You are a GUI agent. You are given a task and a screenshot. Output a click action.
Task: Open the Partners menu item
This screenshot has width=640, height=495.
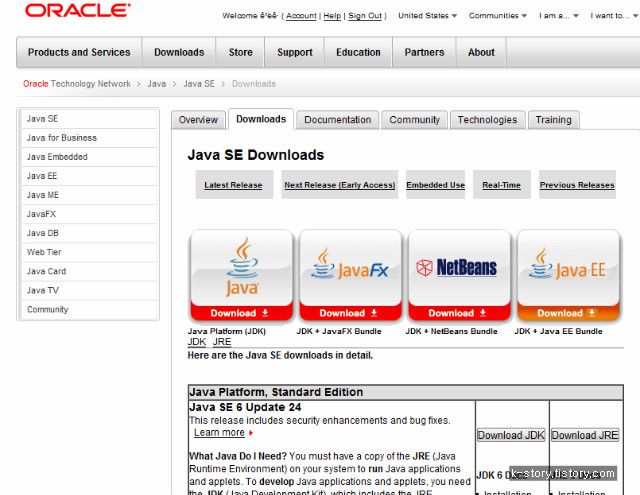coord(424,52)
